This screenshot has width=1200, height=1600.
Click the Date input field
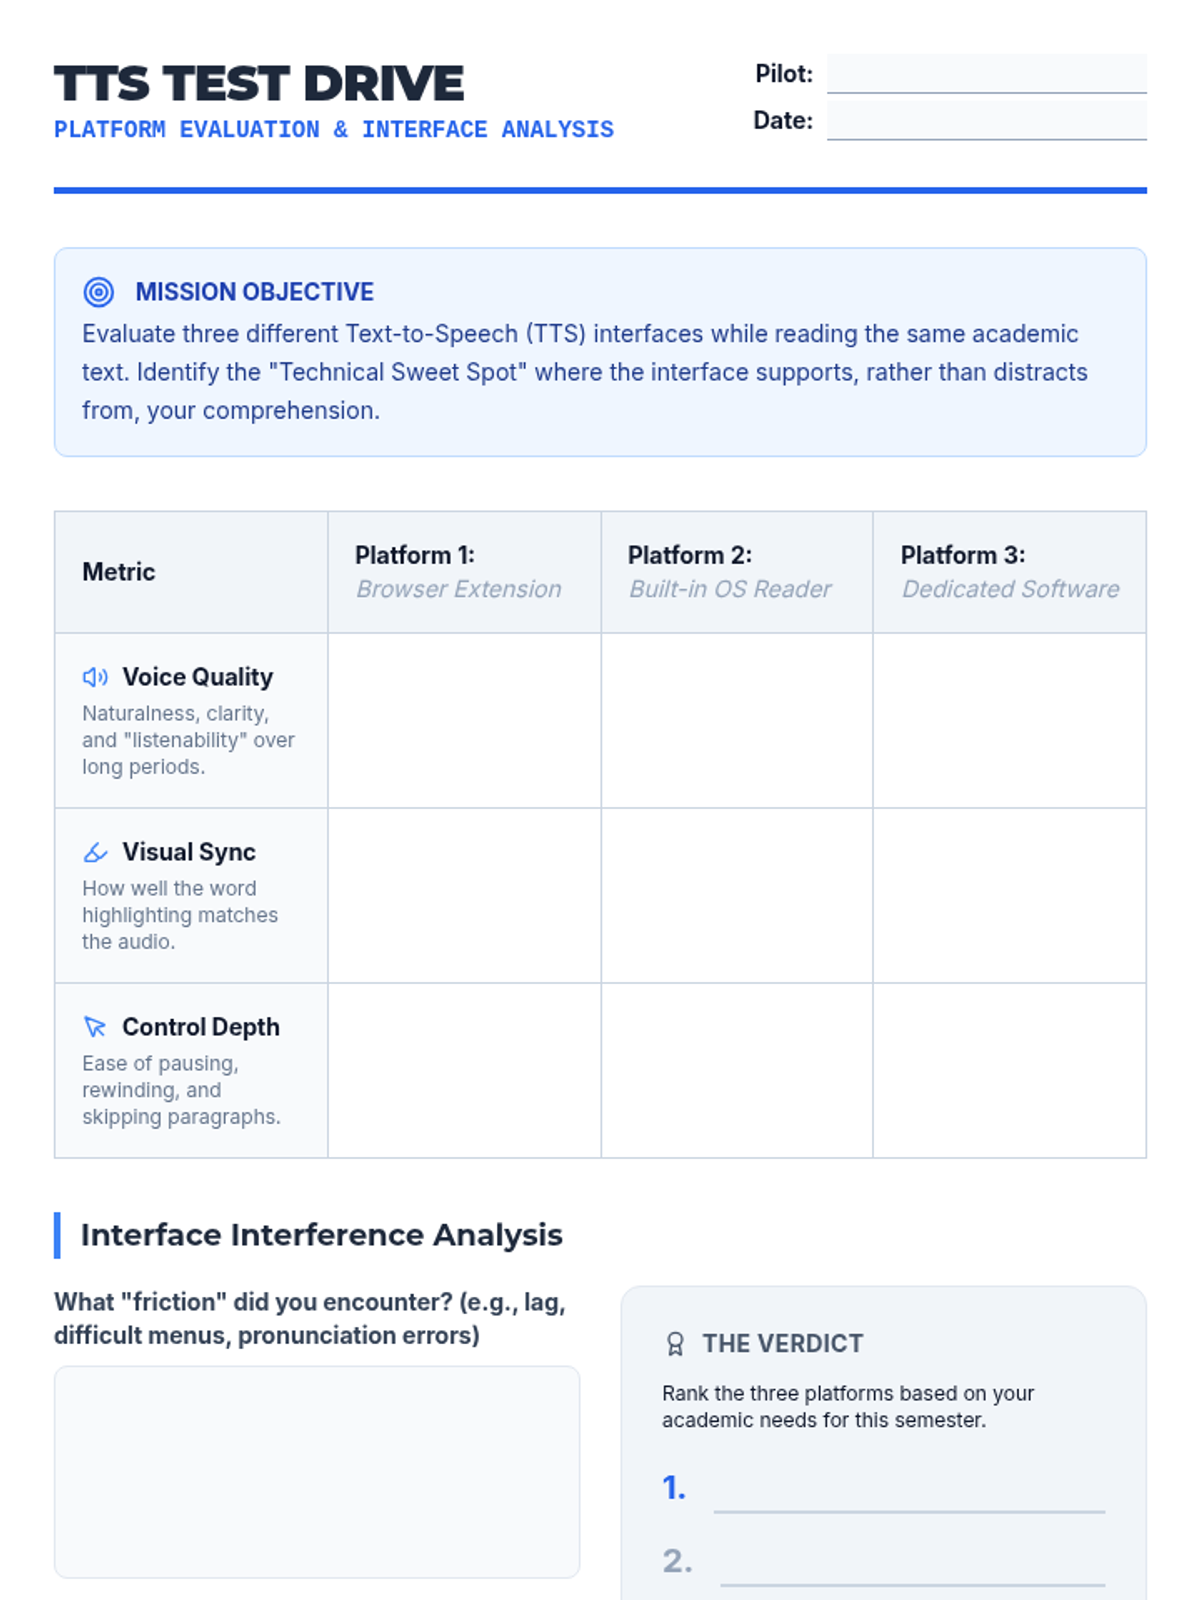986,121
